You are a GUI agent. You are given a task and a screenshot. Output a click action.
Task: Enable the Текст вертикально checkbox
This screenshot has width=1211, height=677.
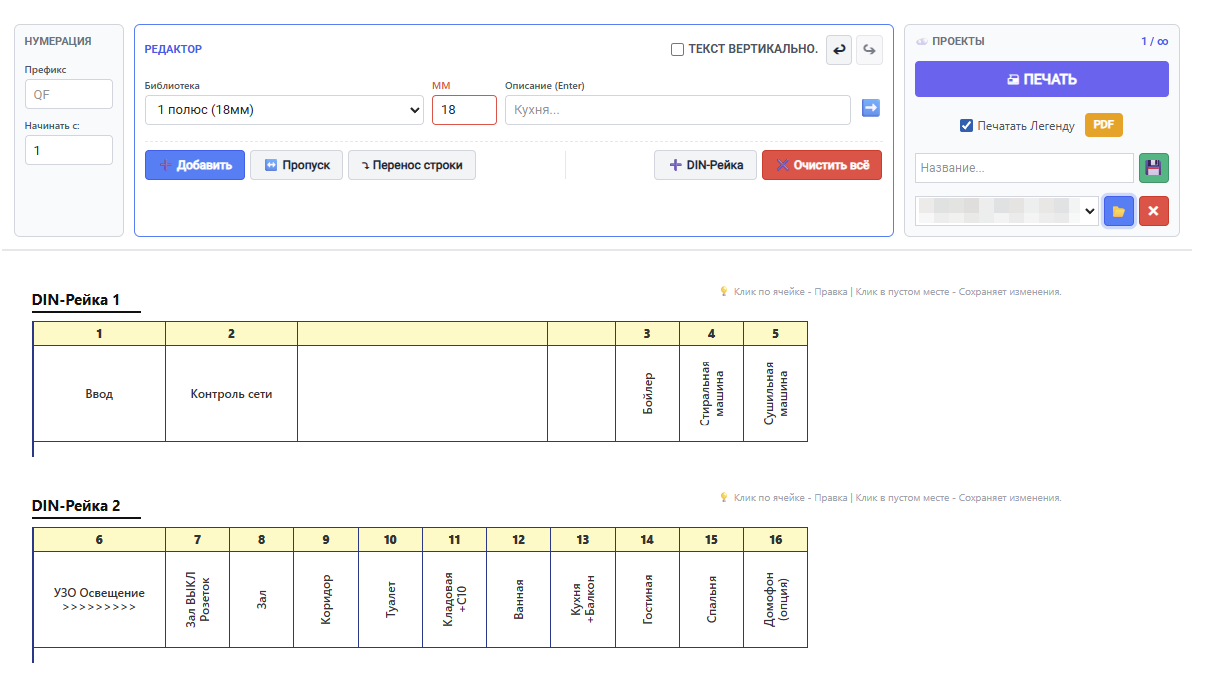tap(677, 49)
